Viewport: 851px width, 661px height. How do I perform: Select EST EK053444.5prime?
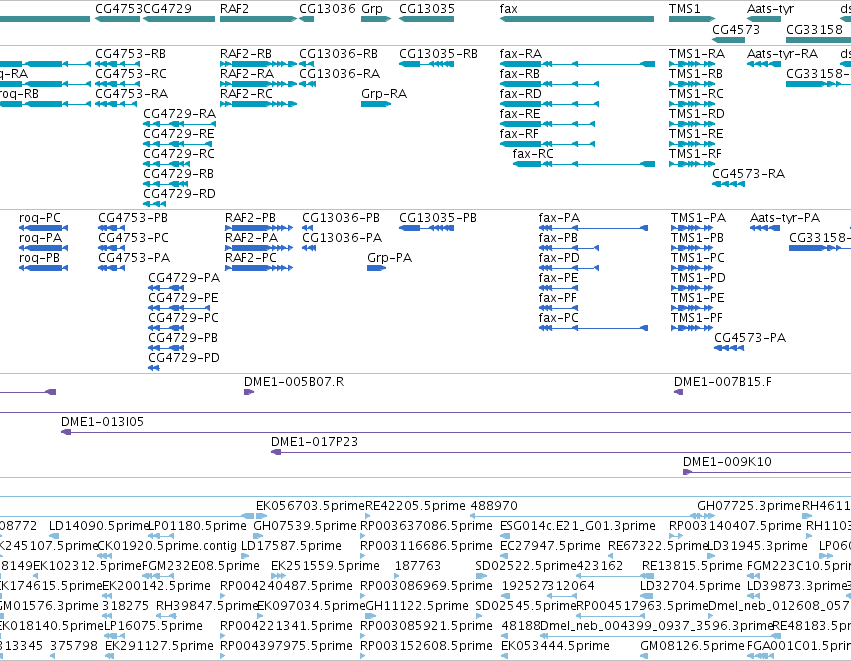tap(555, 646)
